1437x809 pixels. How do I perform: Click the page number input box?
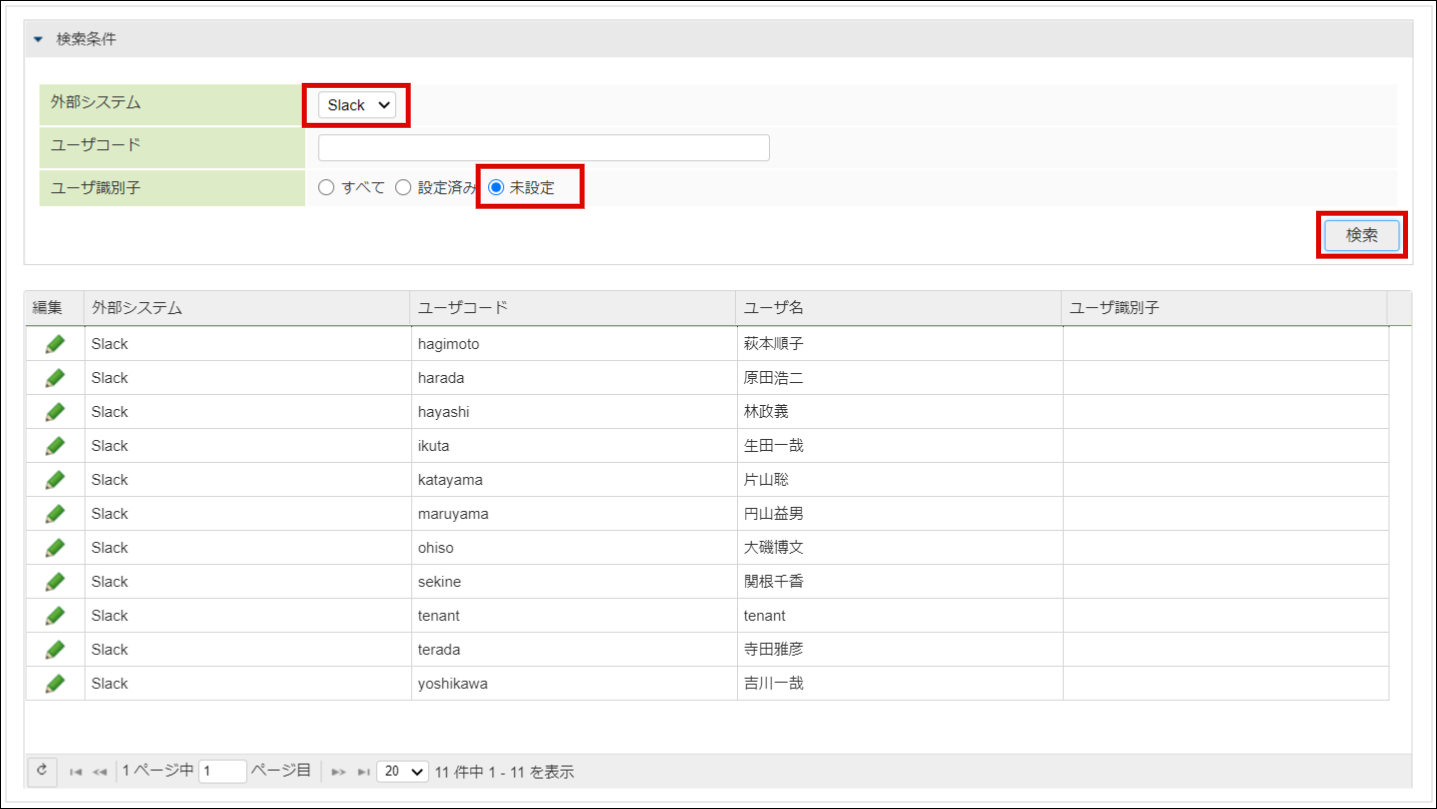(x=222, y=771)
